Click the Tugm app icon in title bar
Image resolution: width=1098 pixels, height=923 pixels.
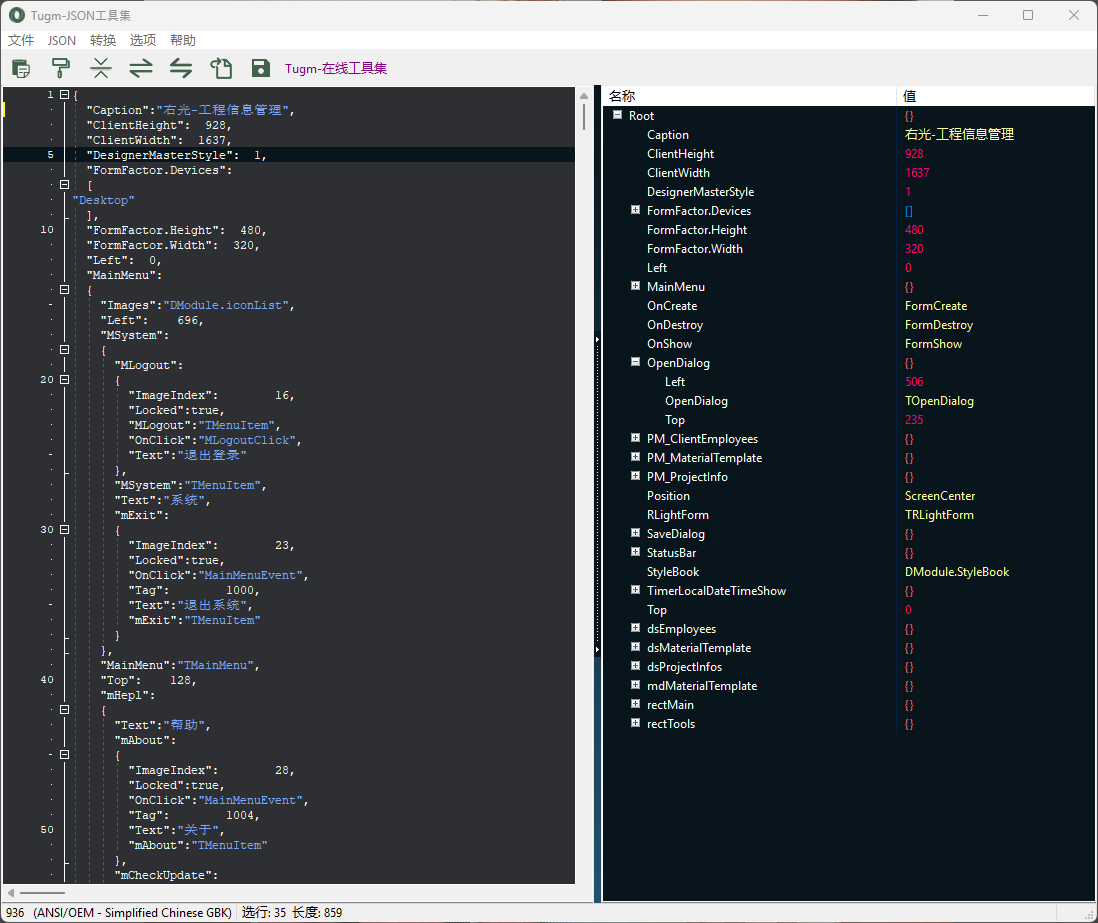15,15
